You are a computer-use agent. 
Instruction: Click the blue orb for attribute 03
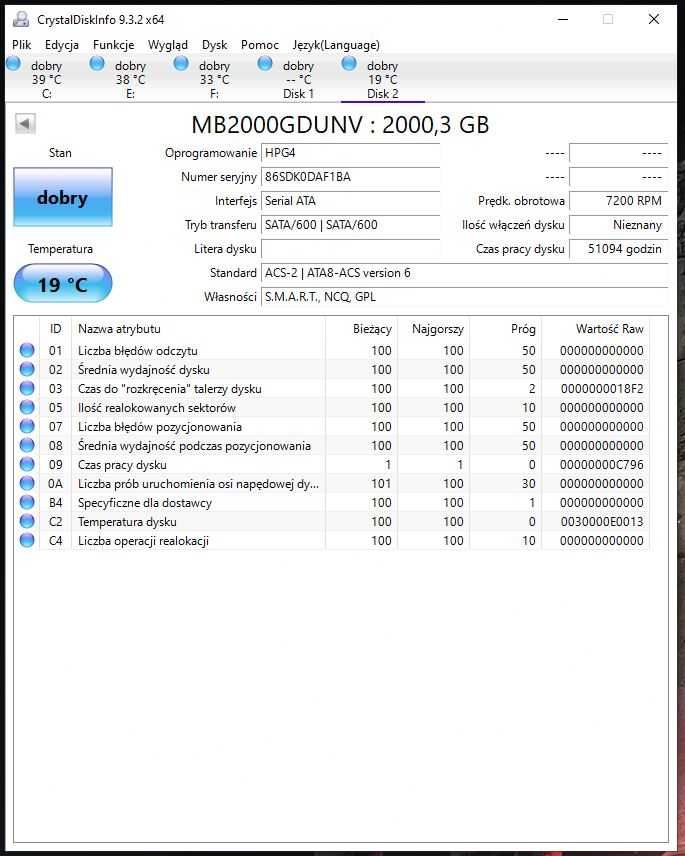click(27, 389)
